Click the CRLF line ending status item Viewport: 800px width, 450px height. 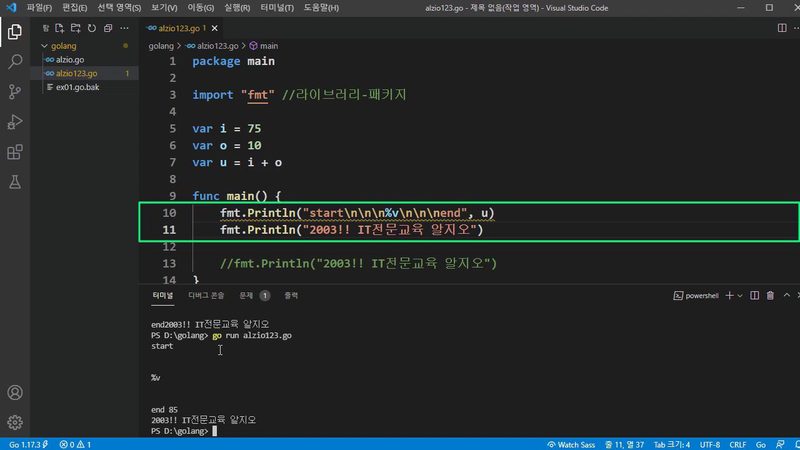click(x=738, y=444)
